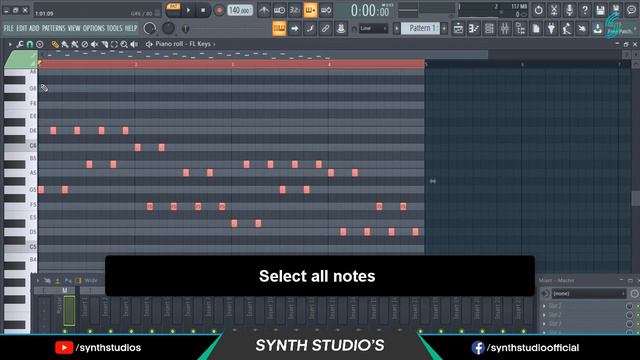Select the Mute tool in piano roll toolbar
640x360 pixels.
(x=94, y=44)
